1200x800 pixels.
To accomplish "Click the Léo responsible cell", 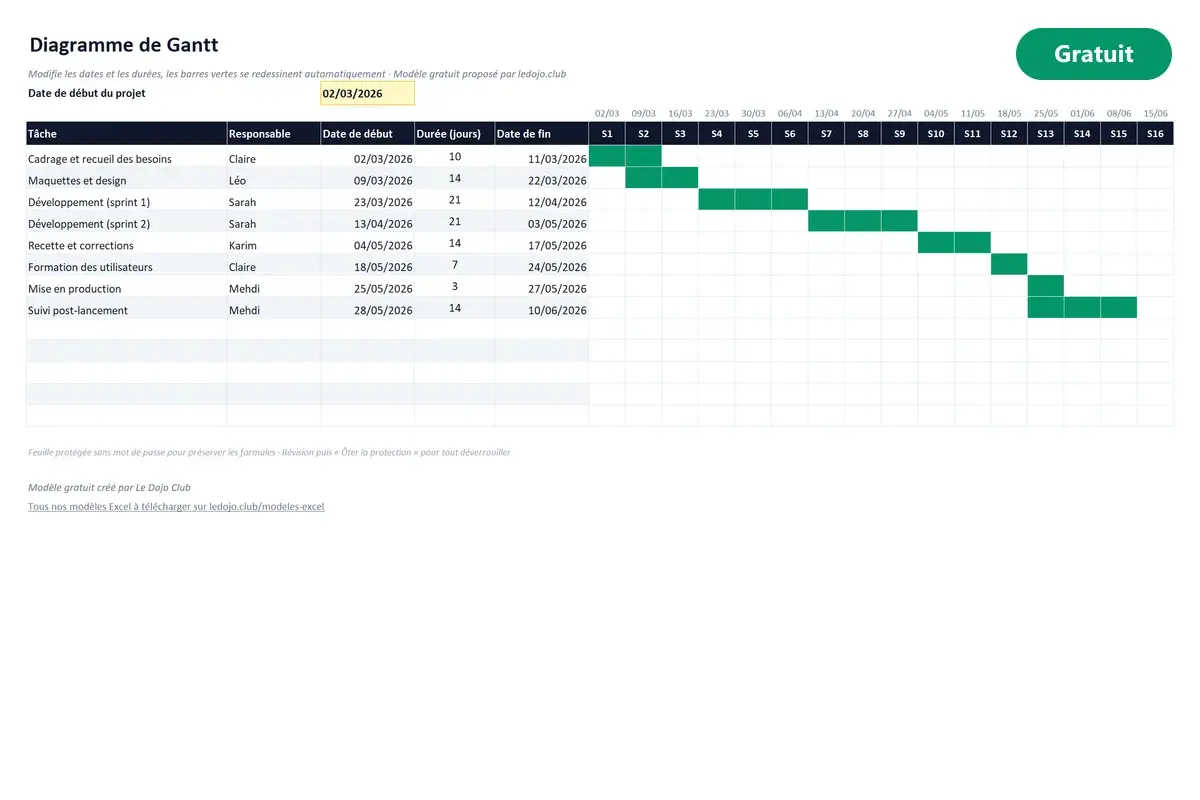I will [274, 180].
